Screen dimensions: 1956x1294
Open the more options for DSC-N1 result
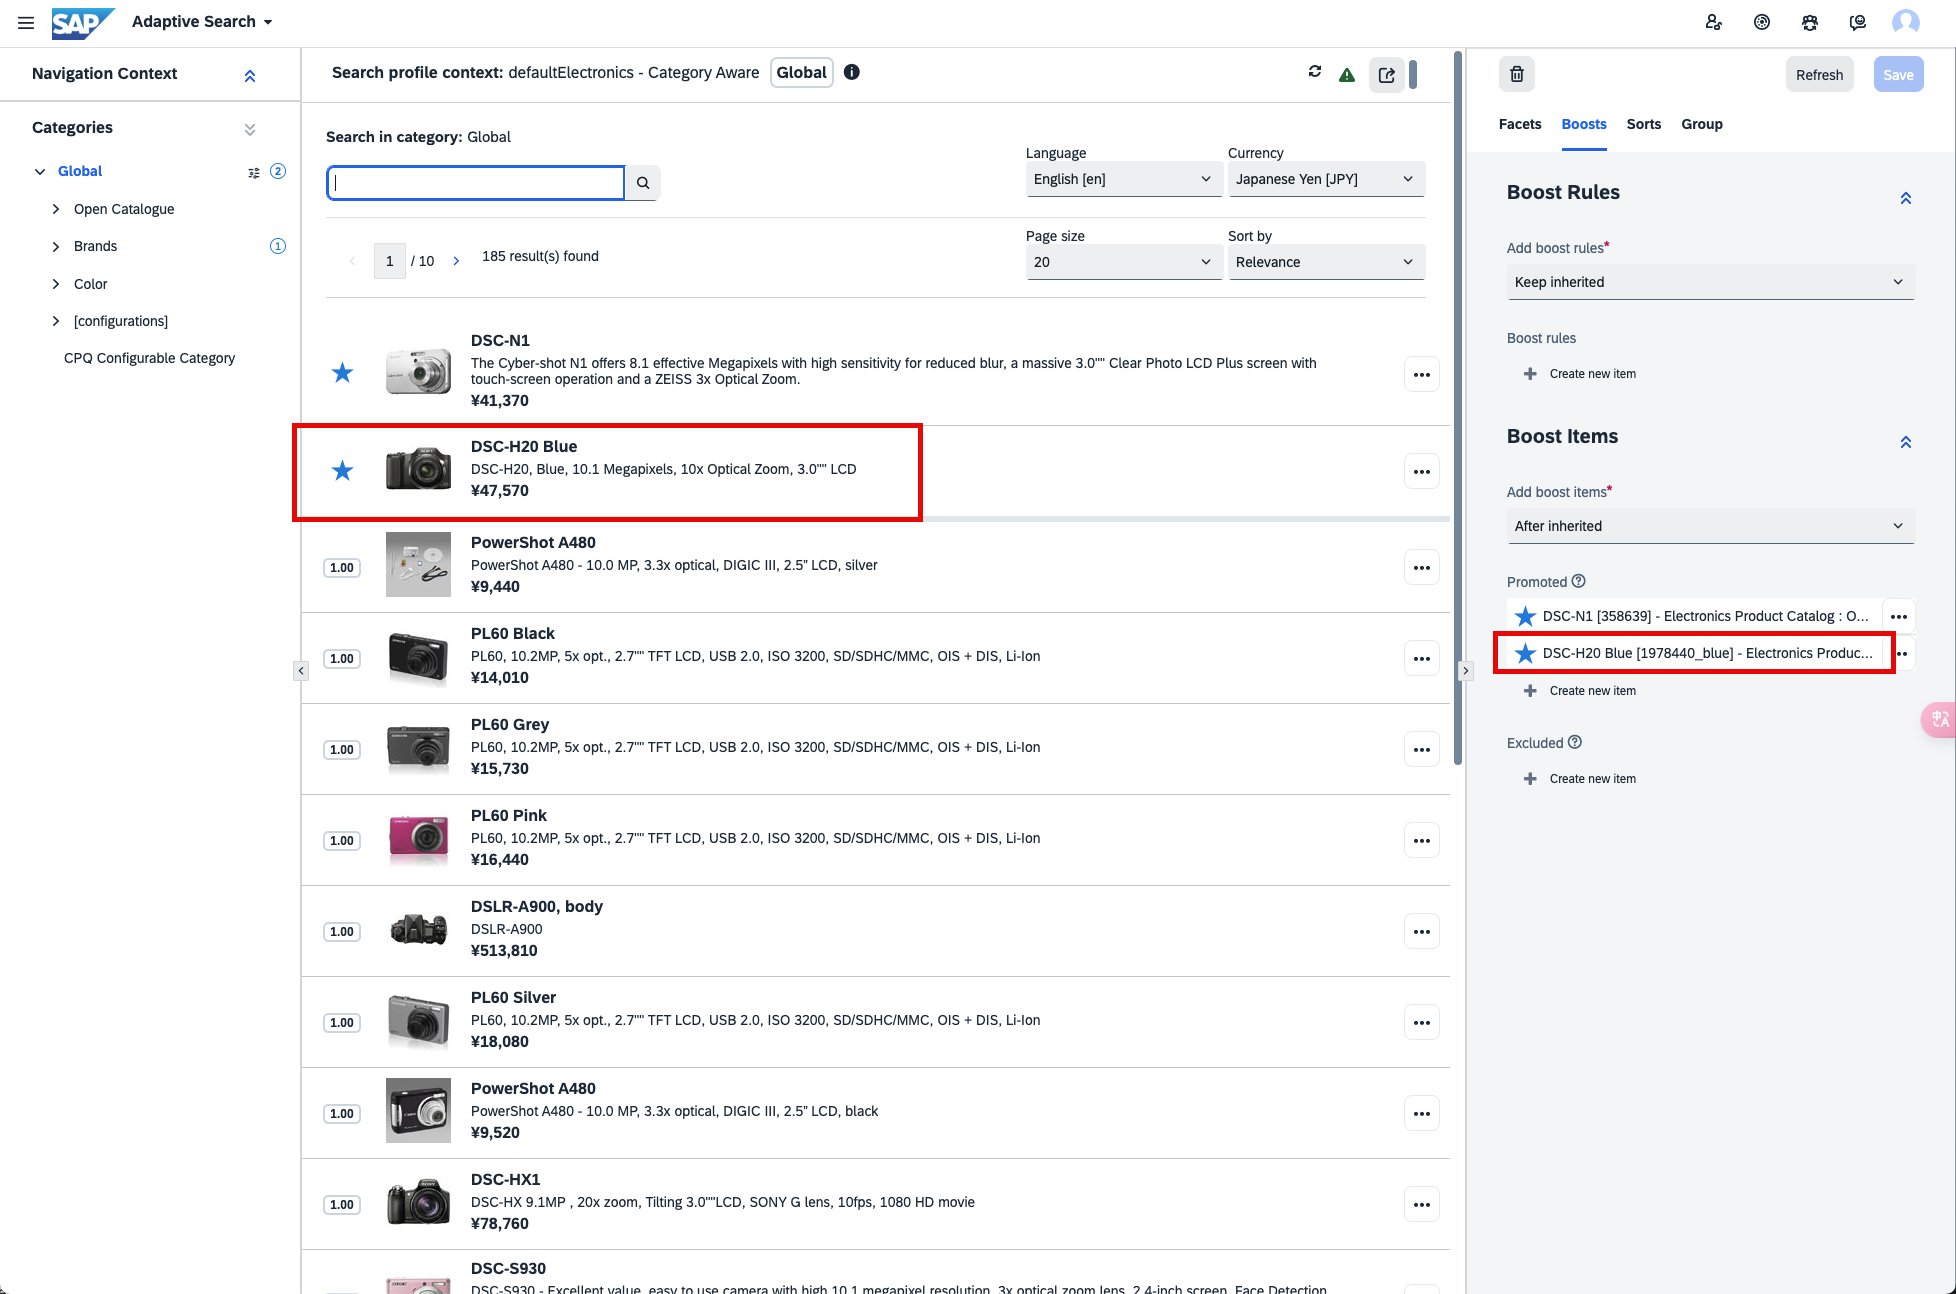click(1422, 375)
